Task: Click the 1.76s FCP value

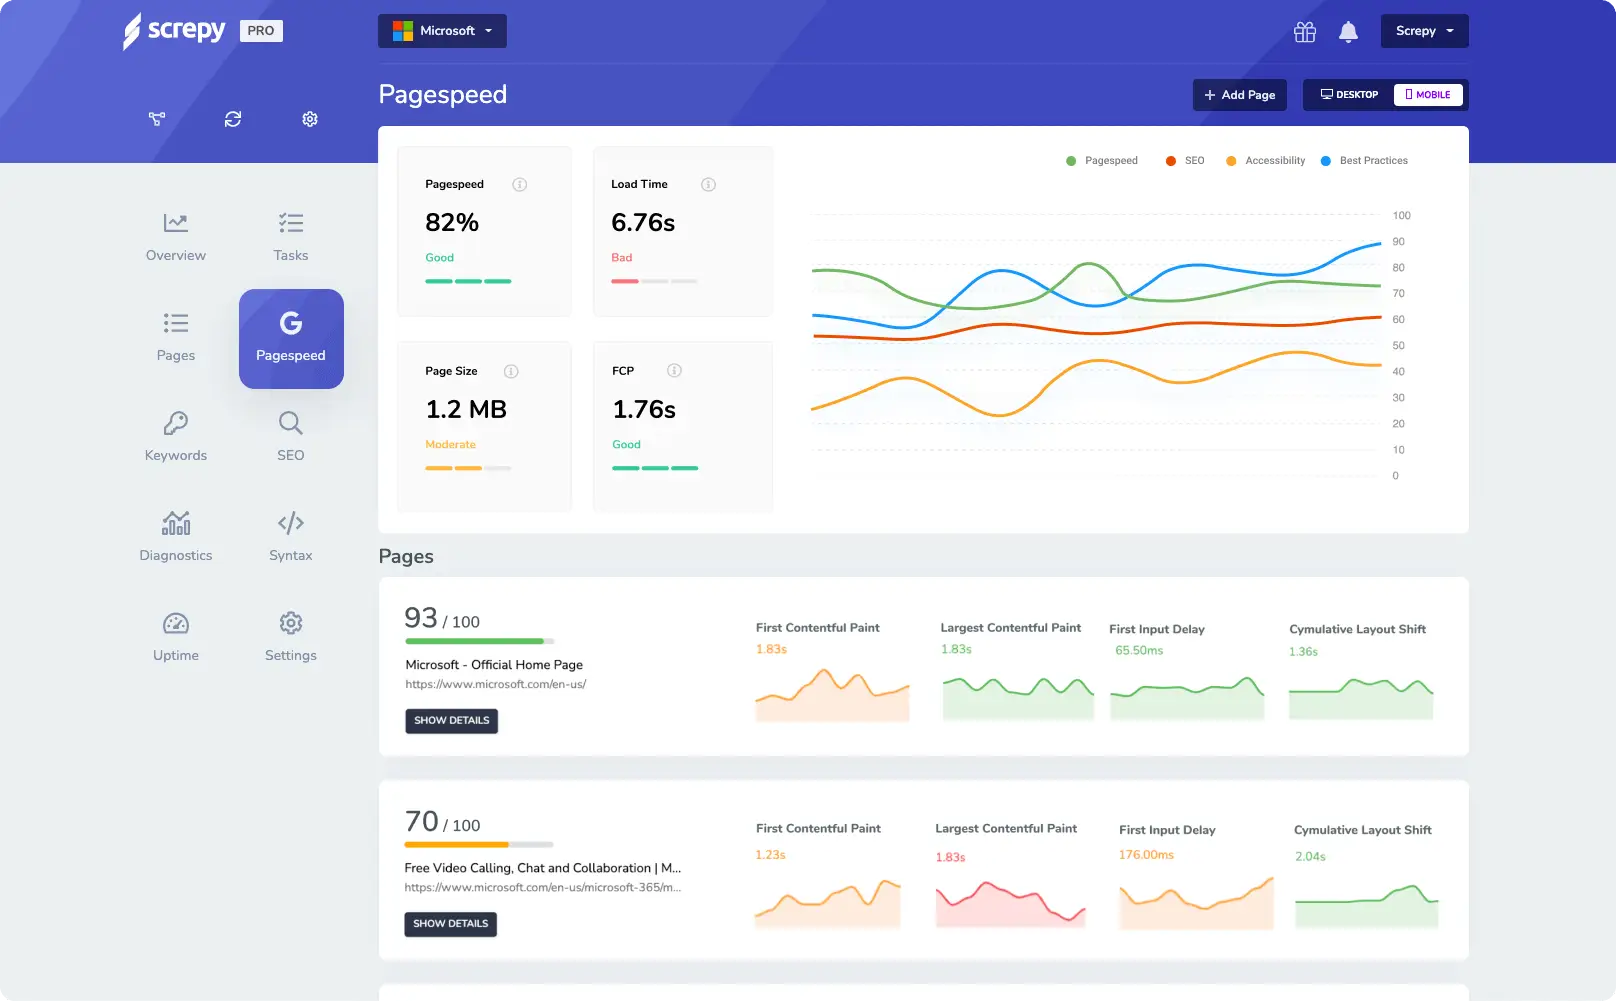Action: [644, 410]
